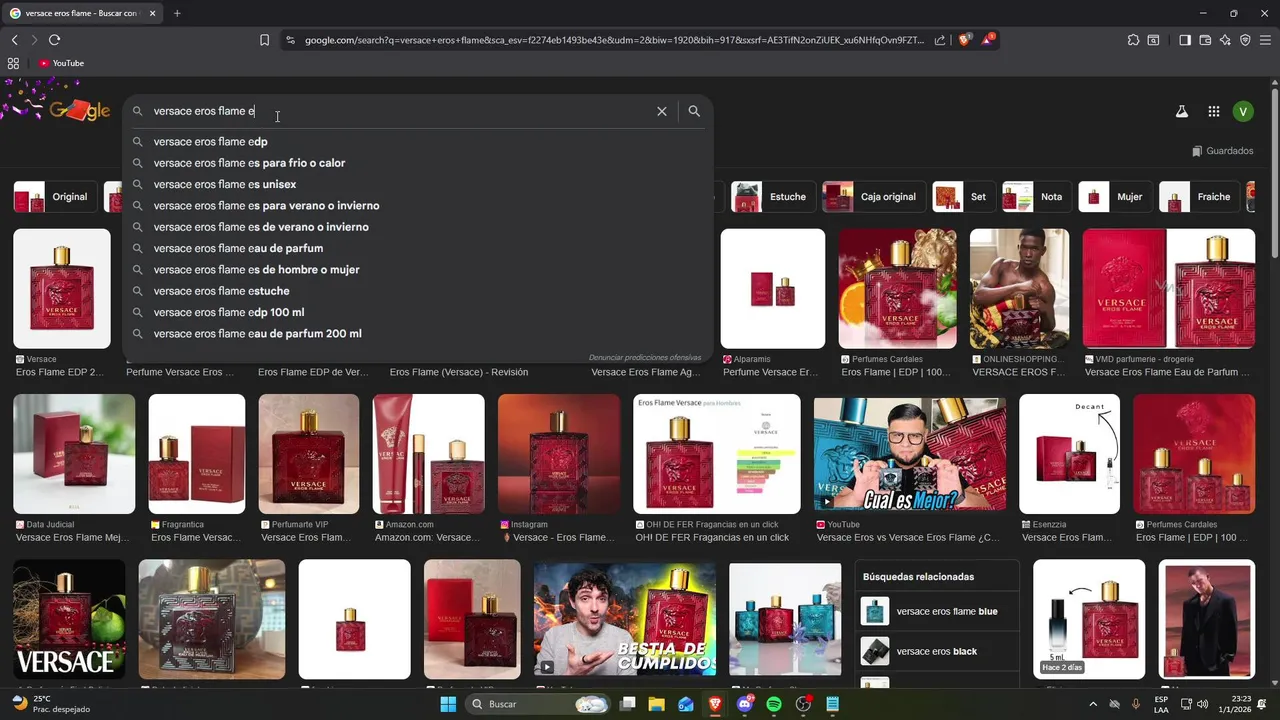Open Google Search Labs flask icon

pos(1182,112)
